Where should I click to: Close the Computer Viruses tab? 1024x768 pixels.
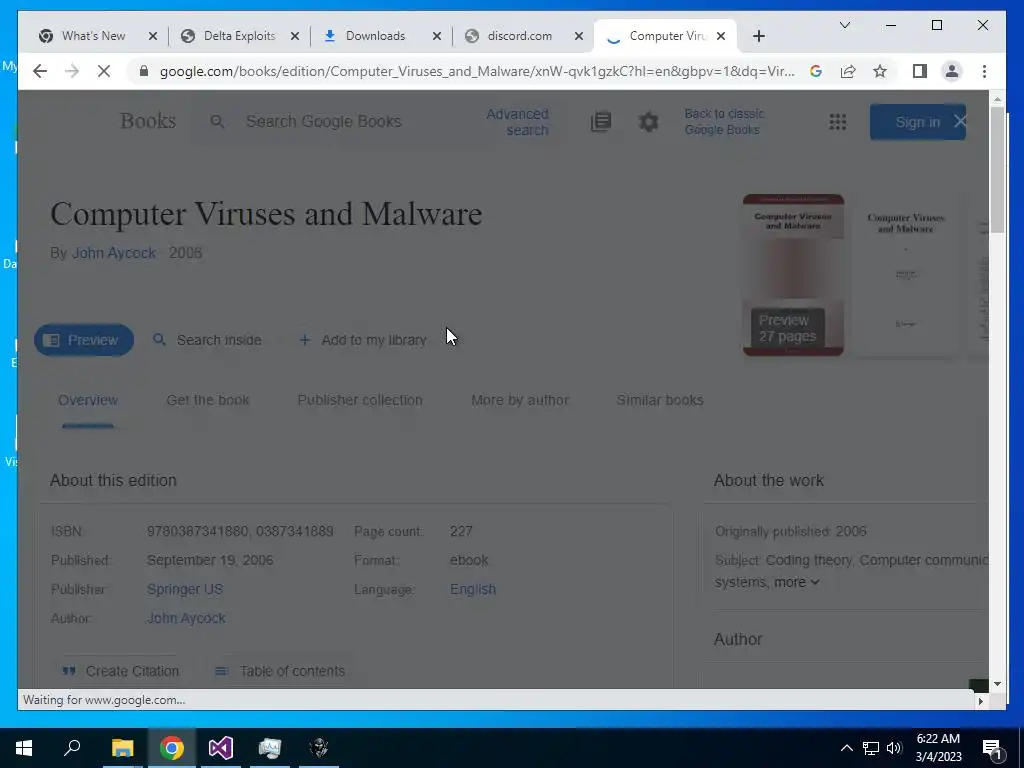tap(721, 36)
